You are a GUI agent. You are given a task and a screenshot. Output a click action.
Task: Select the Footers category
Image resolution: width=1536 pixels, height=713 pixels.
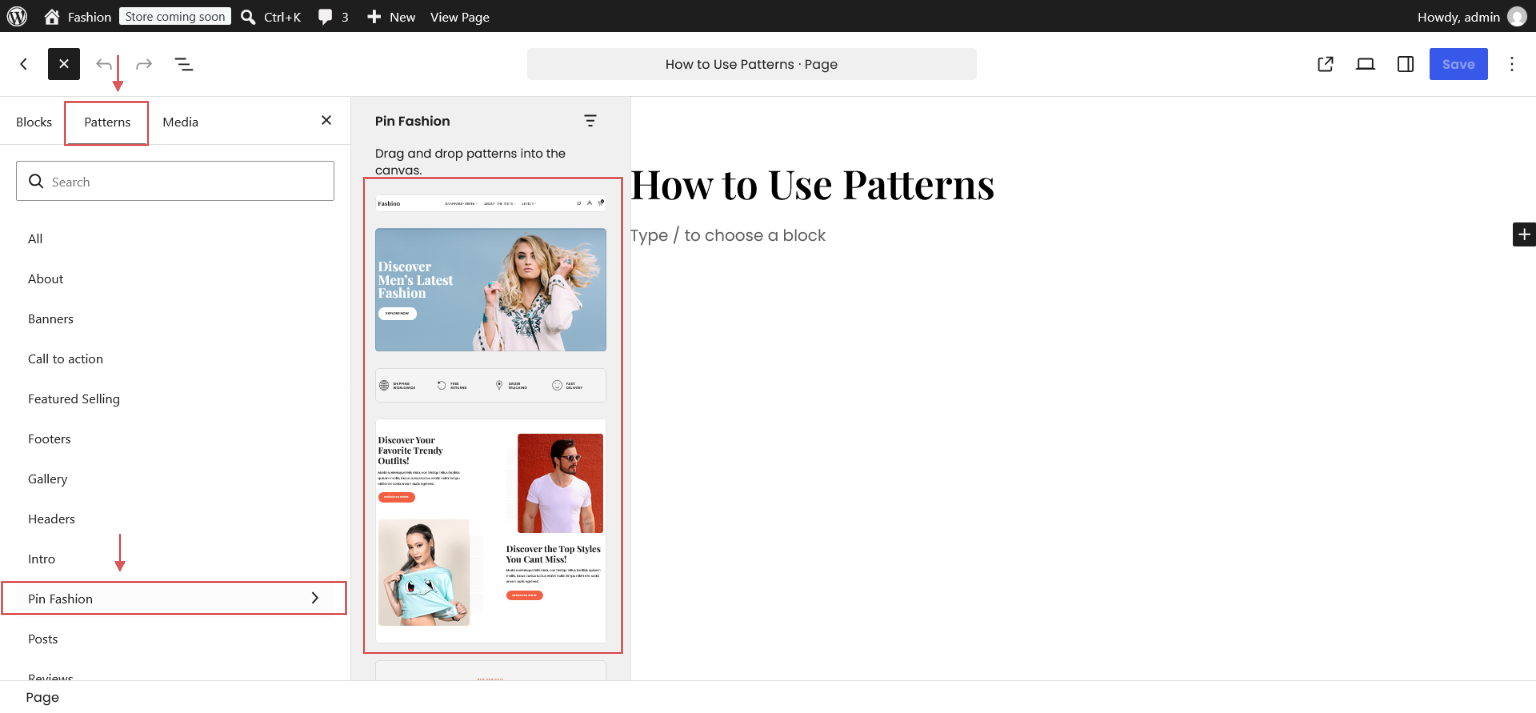pyautogui.click(x=175, y=439)
